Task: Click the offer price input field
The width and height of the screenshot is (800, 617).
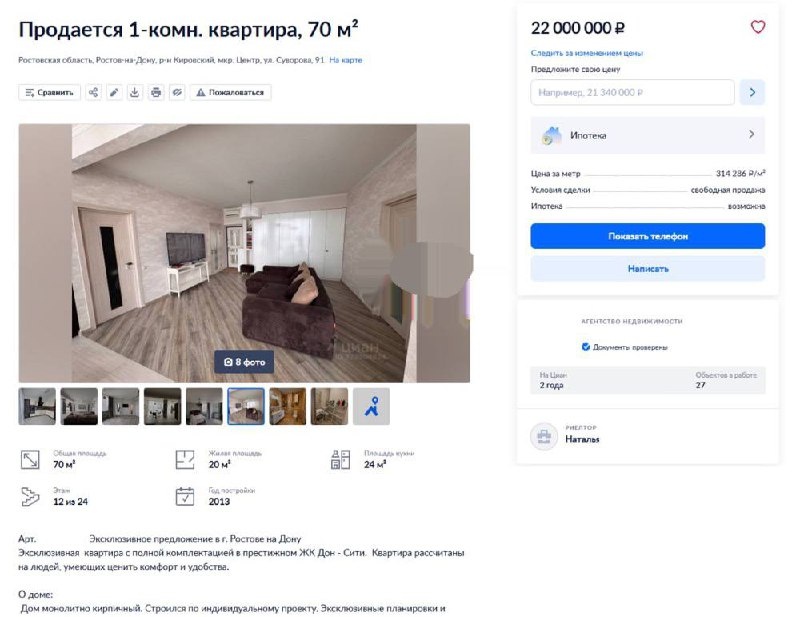Action: [x=632, y=92]
